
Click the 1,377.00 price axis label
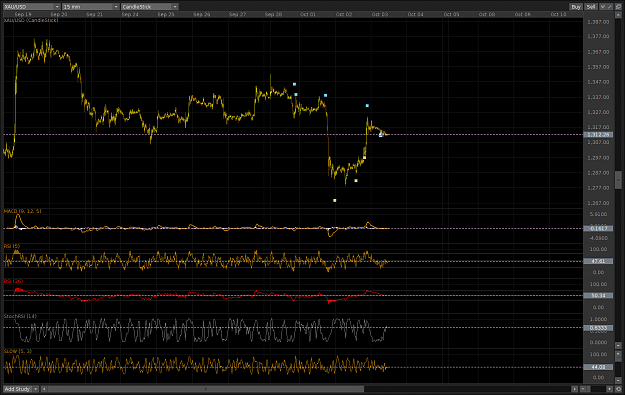click(598, 36)
